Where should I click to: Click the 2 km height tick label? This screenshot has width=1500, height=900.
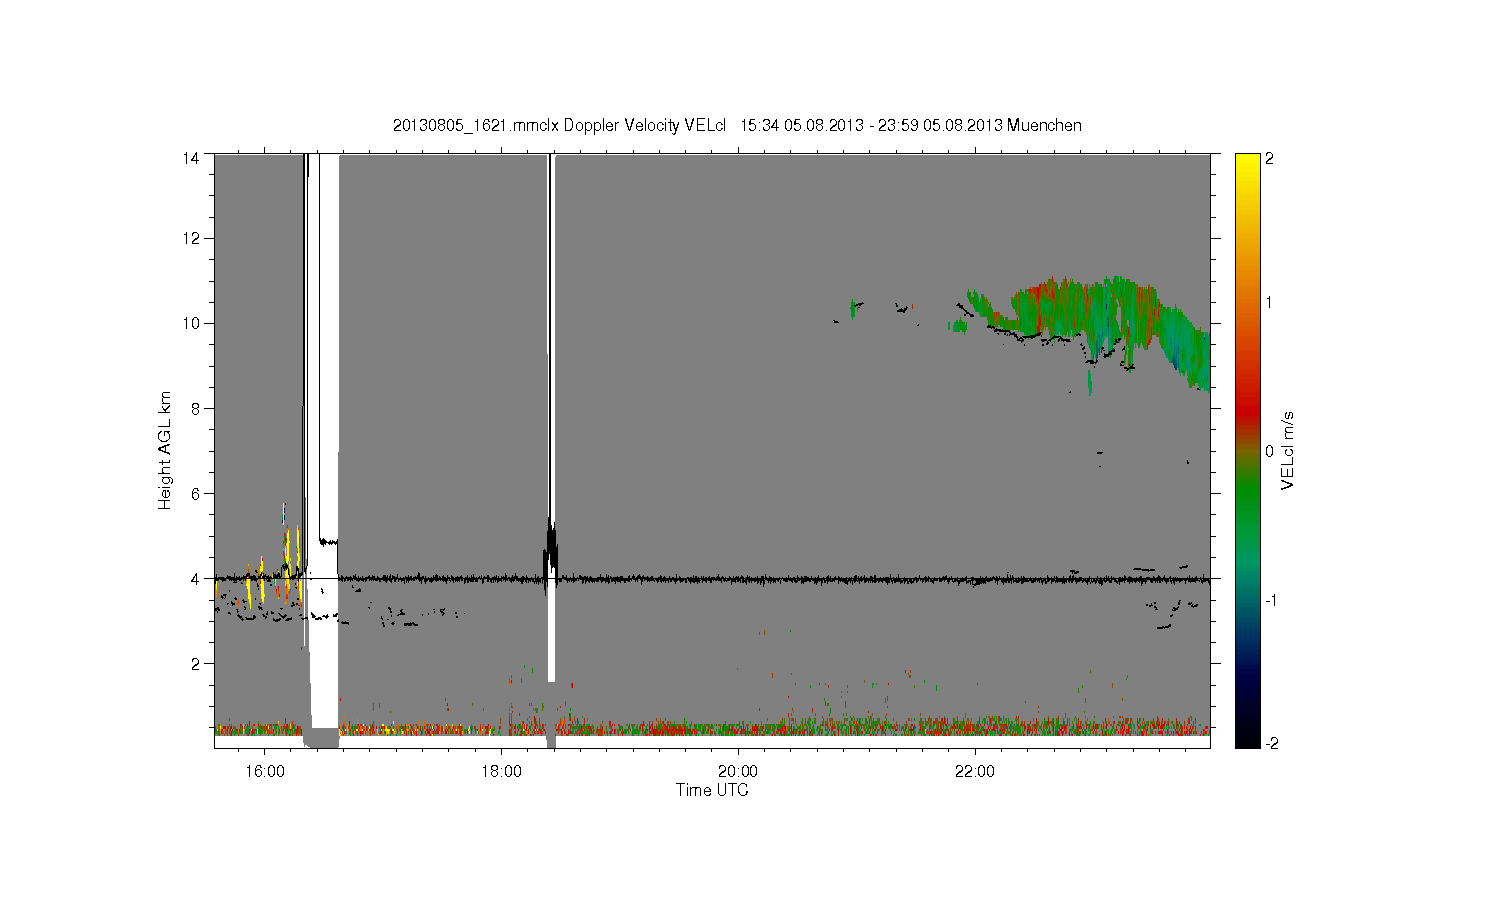pyautogui.click(x=196, y=663)
